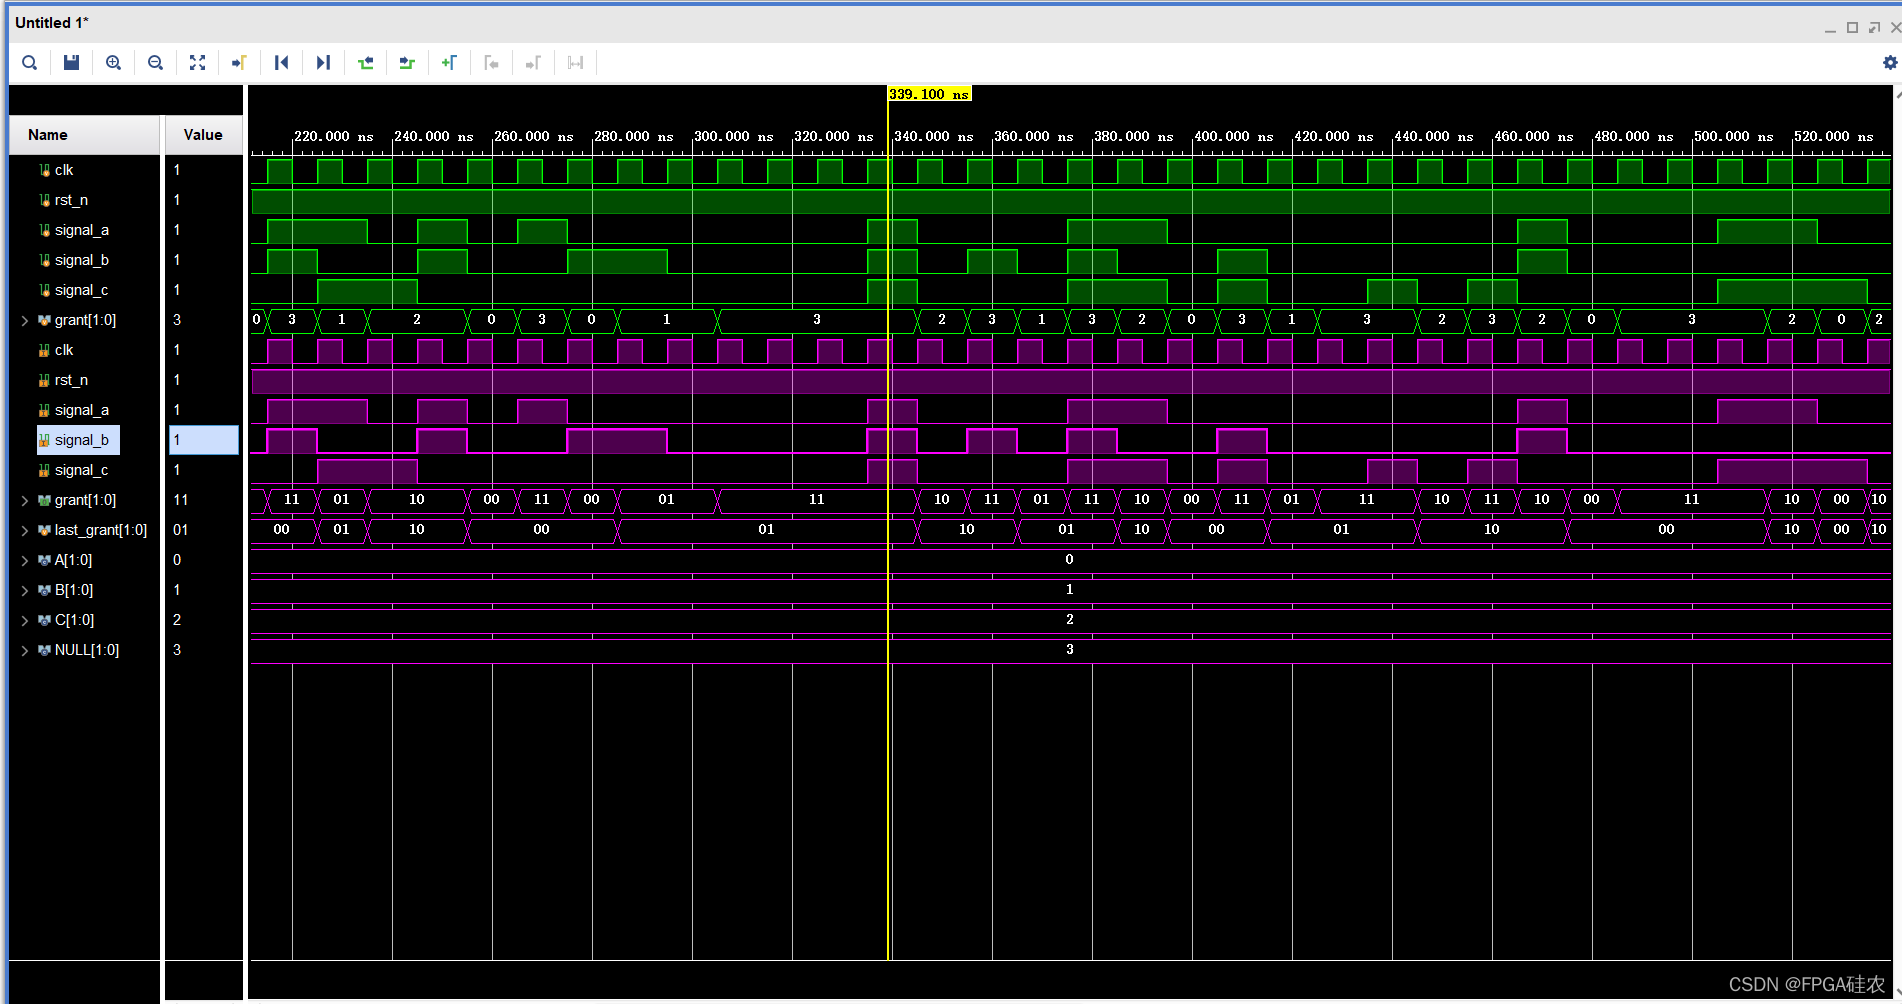Expand the first grant[1:0] bus (value 3)

coord(25,320)
